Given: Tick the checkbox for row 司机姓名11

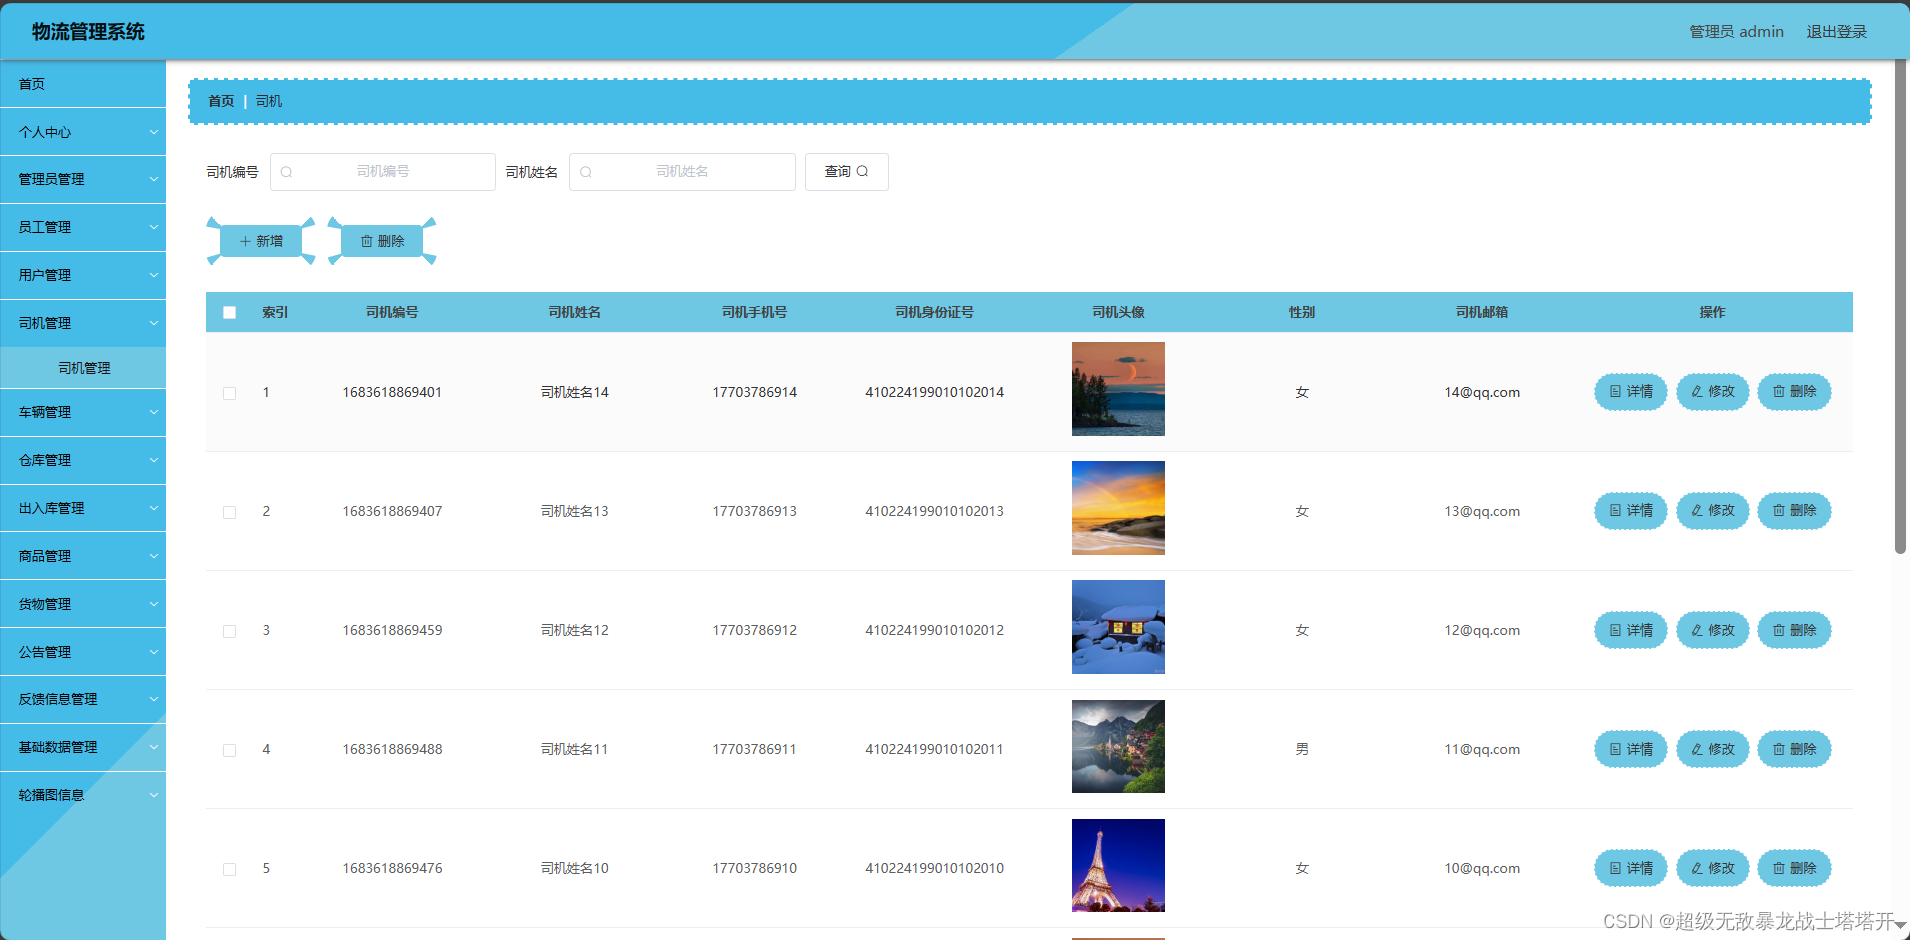Looking at the screenshot, I should point(229,750).
